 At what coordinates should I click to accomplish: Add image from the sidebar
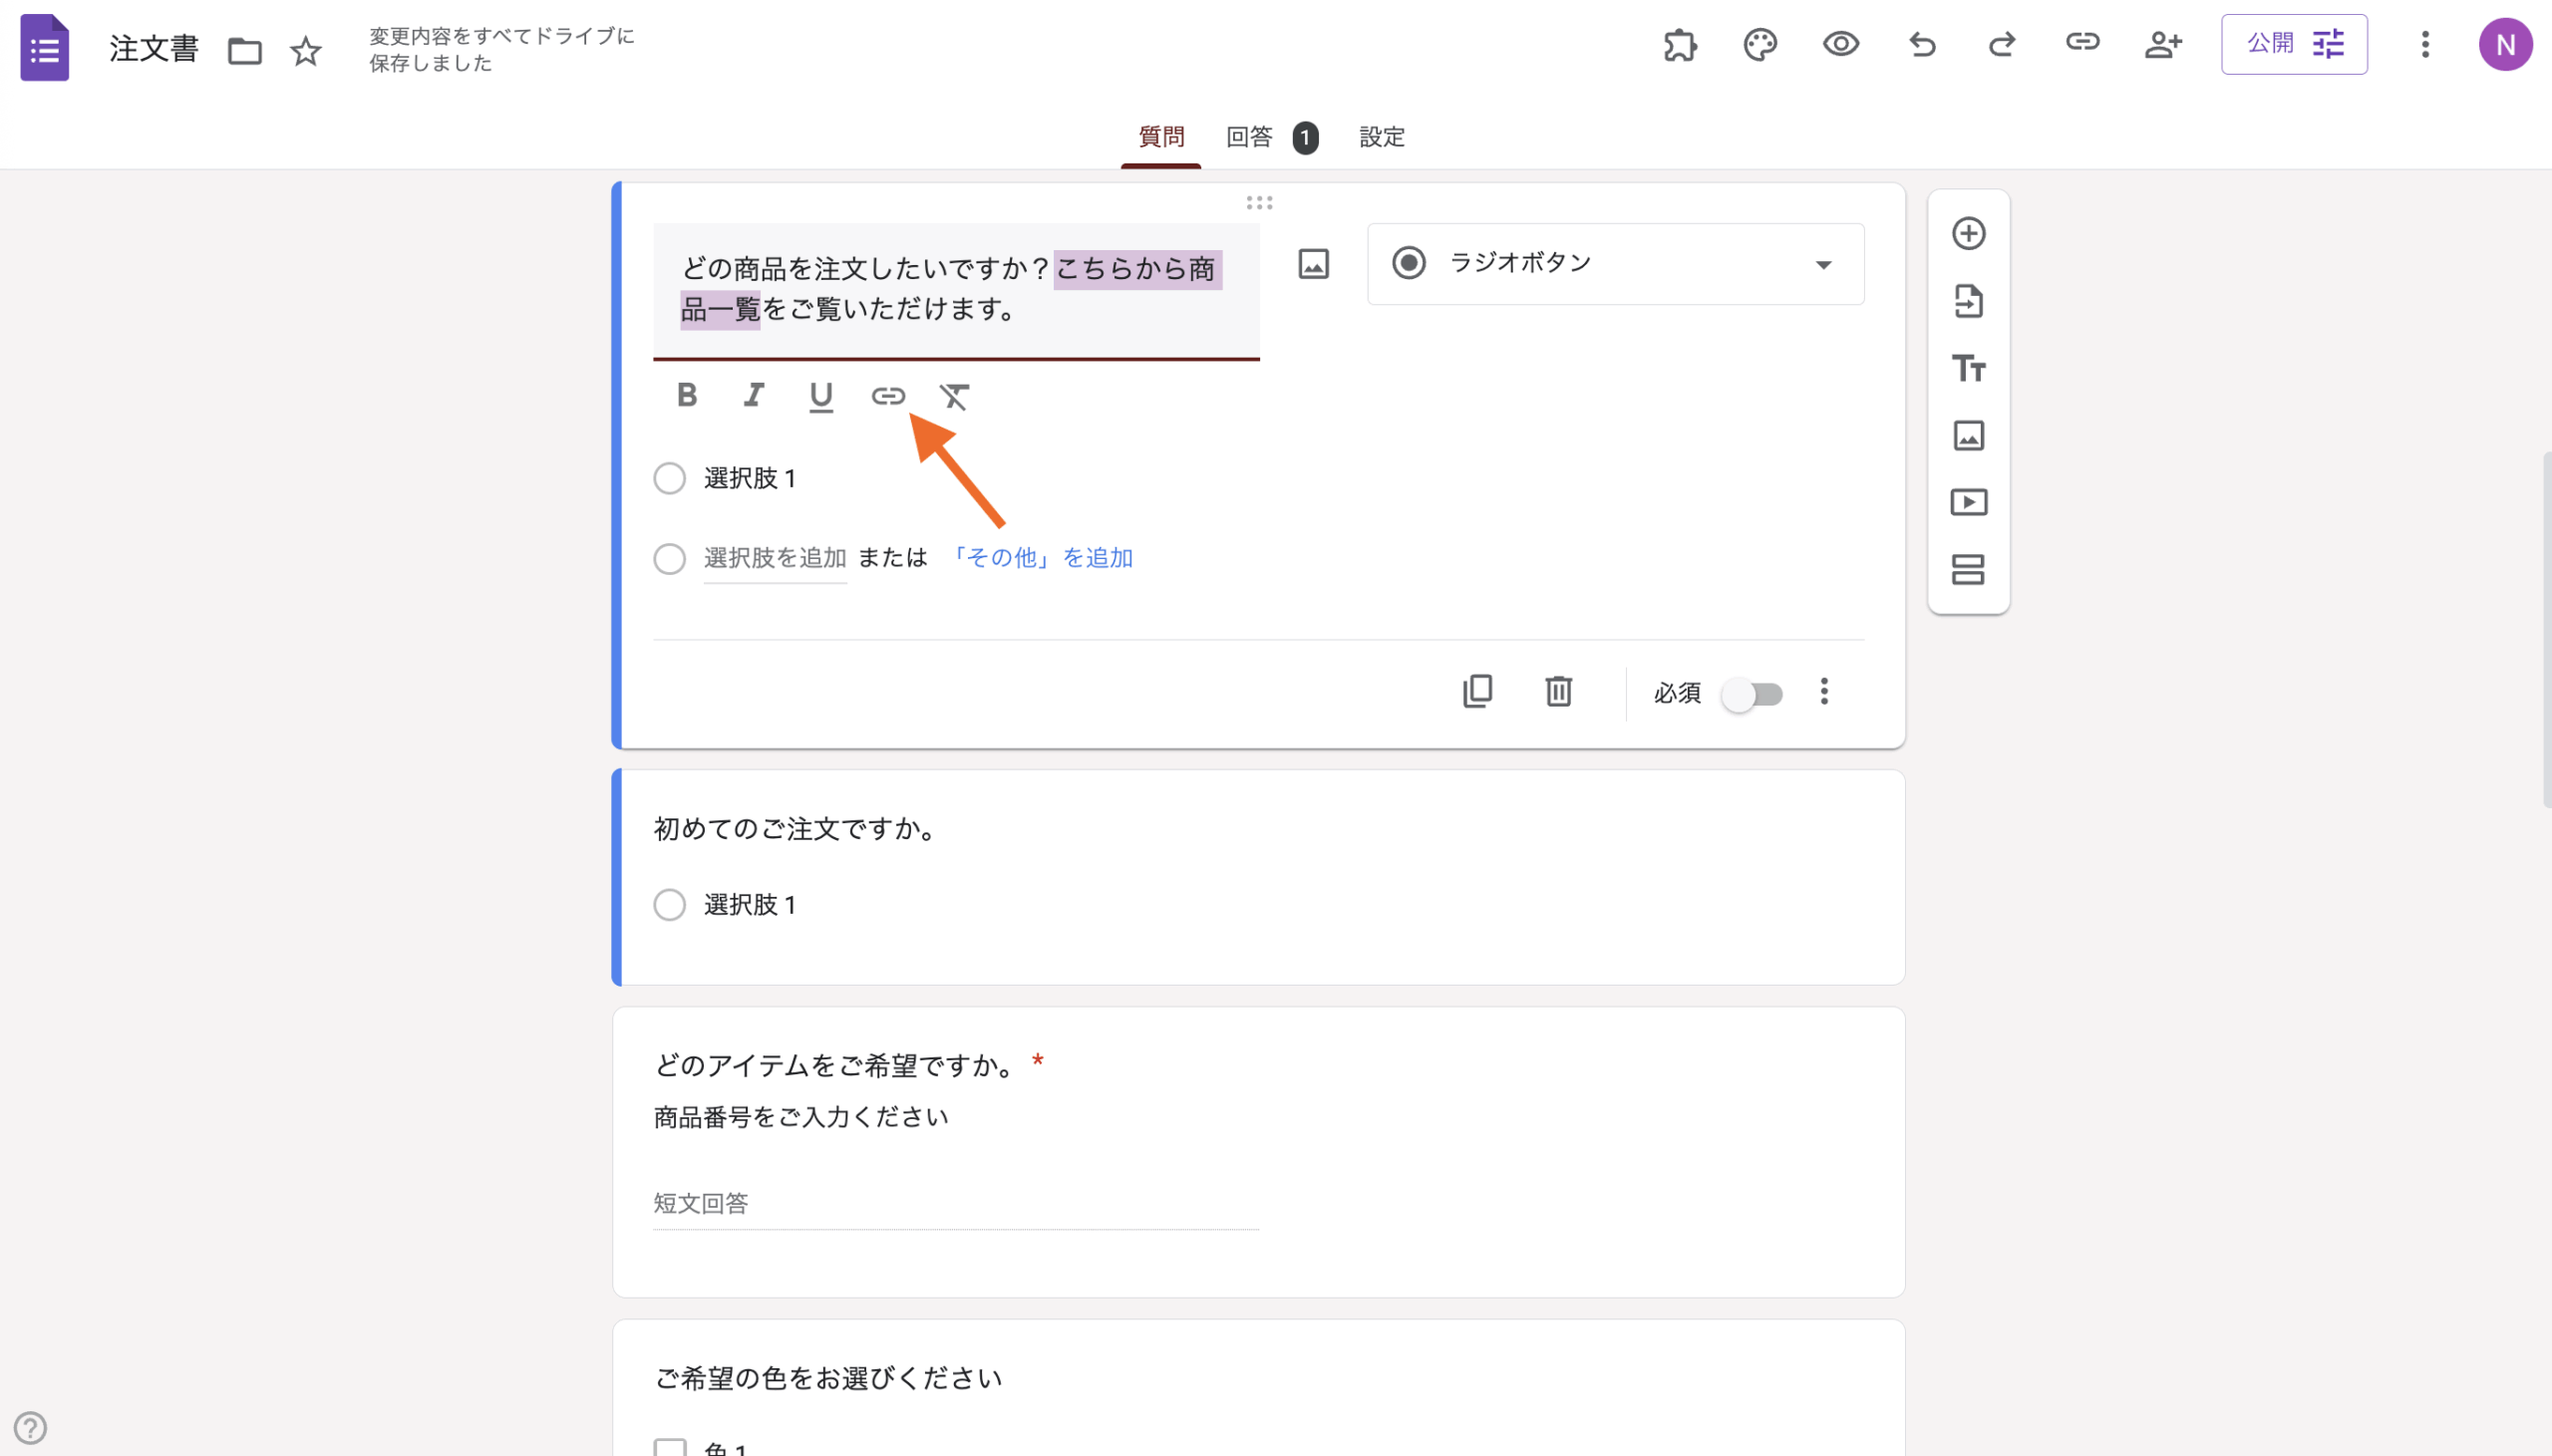[1968, 436]
